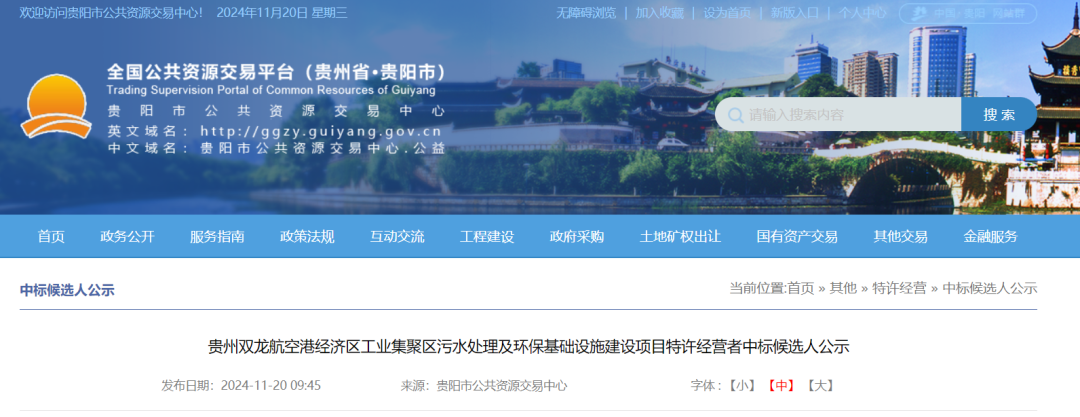Click the Chinese domain 贵阳市公共资源交易中心.公益 text

322,148
